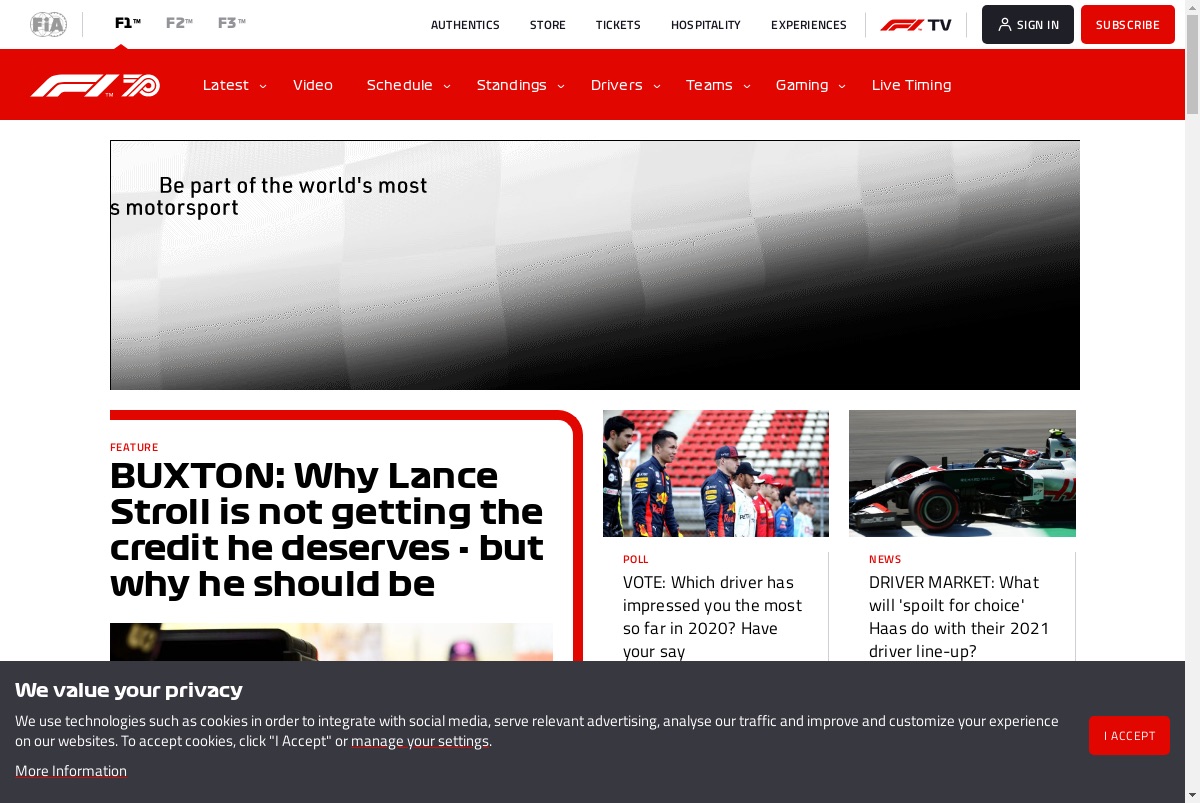Open the VOTE driver impressed poll headline
Screen dimensions: 1200x803
tap(712, 616)
